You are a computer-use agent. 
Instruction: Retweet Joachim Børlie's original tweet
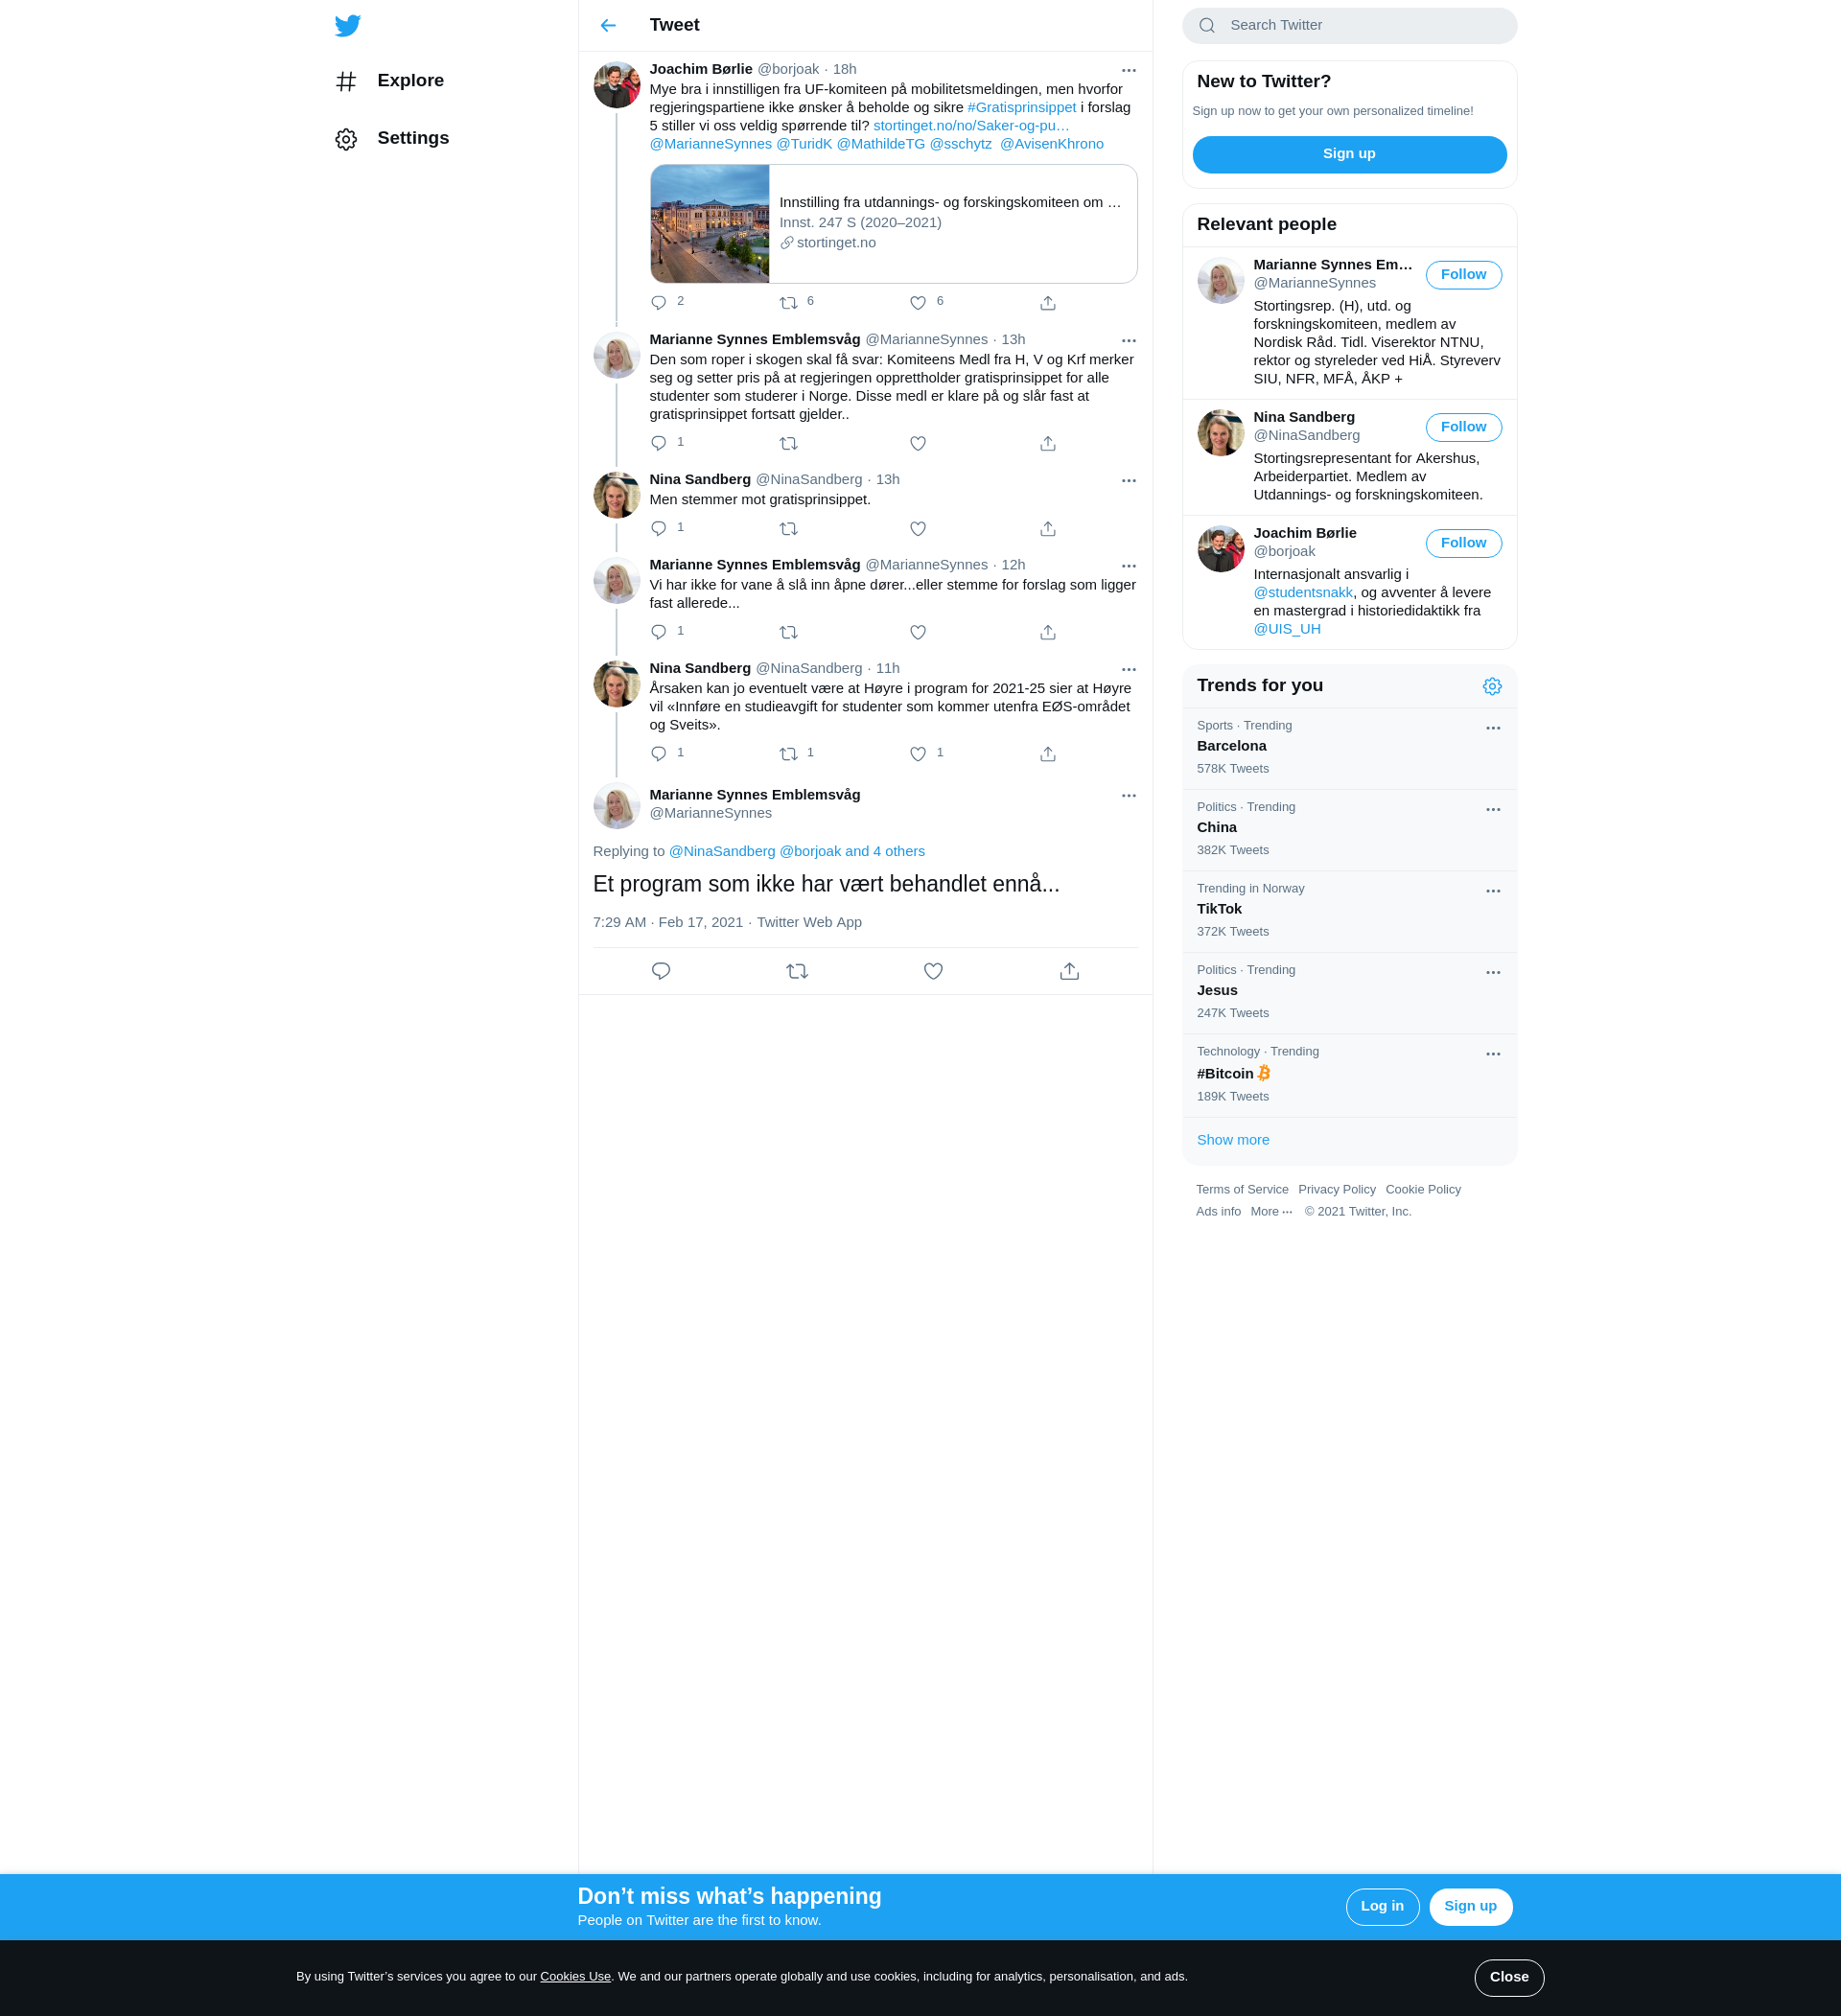tap(788, 302)
